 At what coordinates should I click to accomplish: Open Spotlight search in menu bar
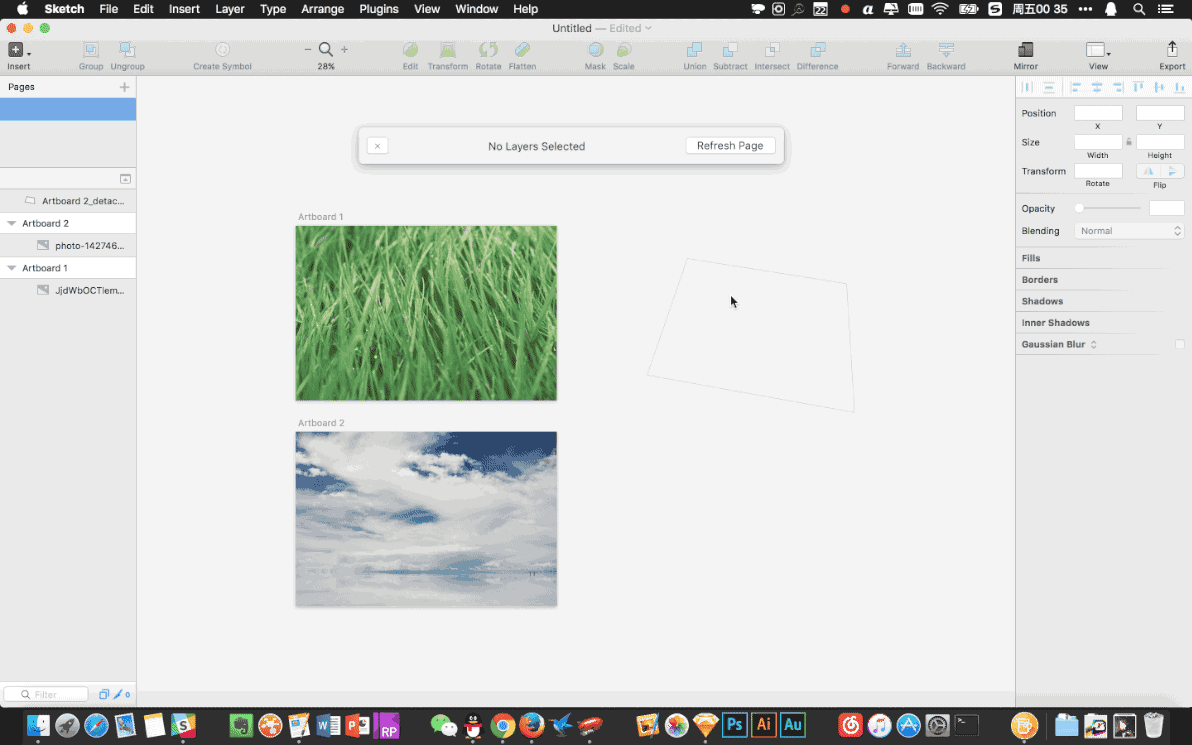pyautogui.click(x=1139, y=9)
